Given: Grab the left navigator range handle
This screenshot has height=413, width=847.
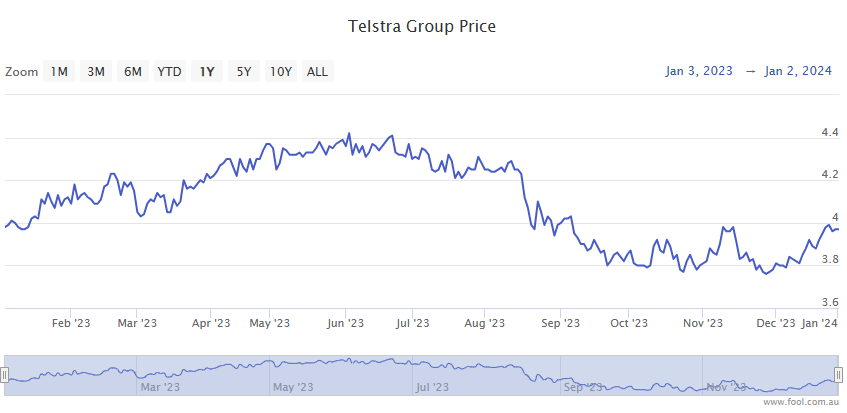Looking at the screenshot, I should [x=4, y=375].
